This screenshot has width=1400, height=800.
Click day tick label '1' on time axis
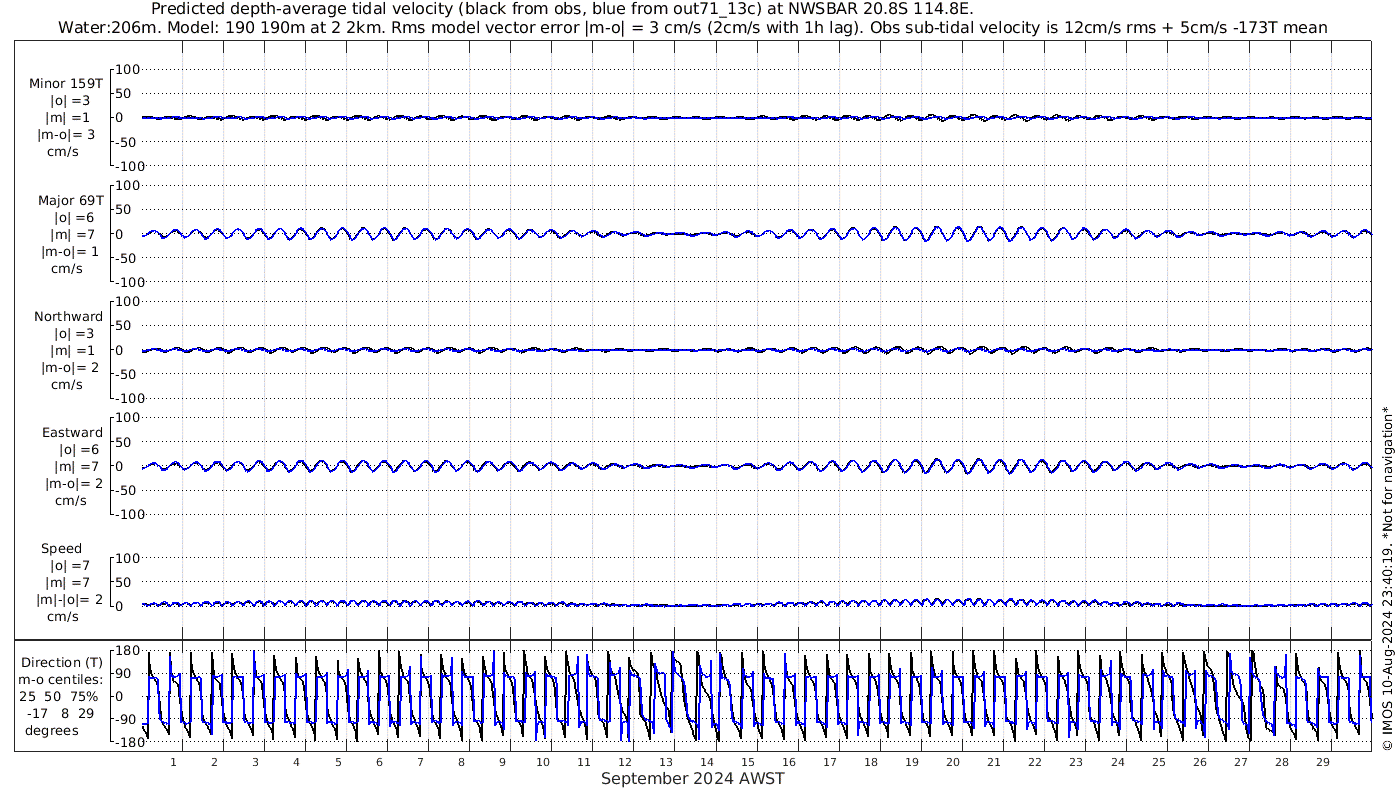pos(173,762)
